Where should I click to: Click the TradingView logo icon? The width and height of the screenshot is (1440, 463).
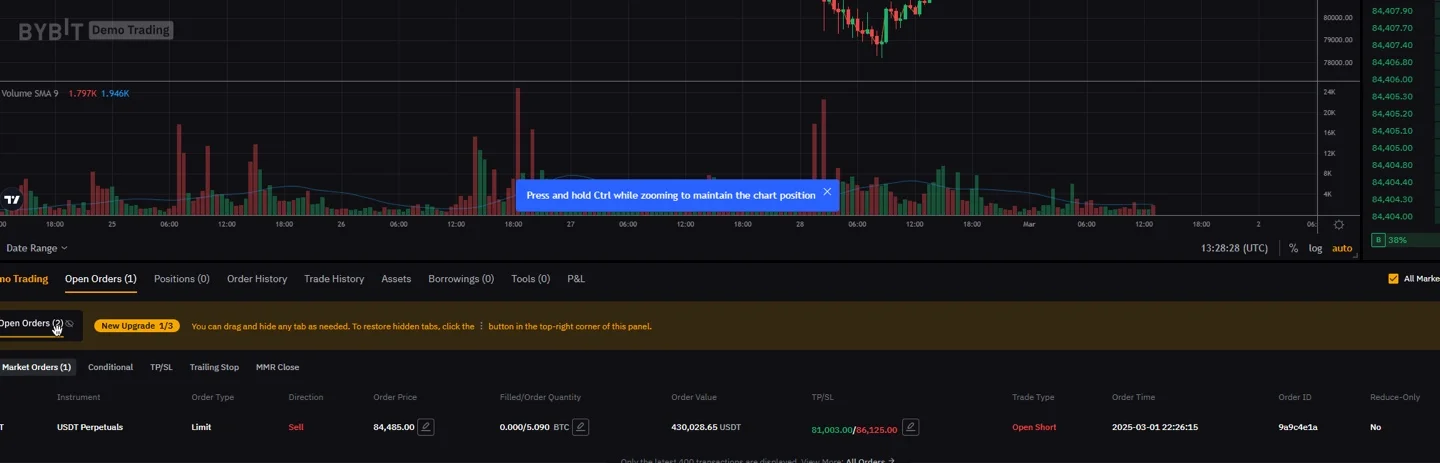coord(12,199)
